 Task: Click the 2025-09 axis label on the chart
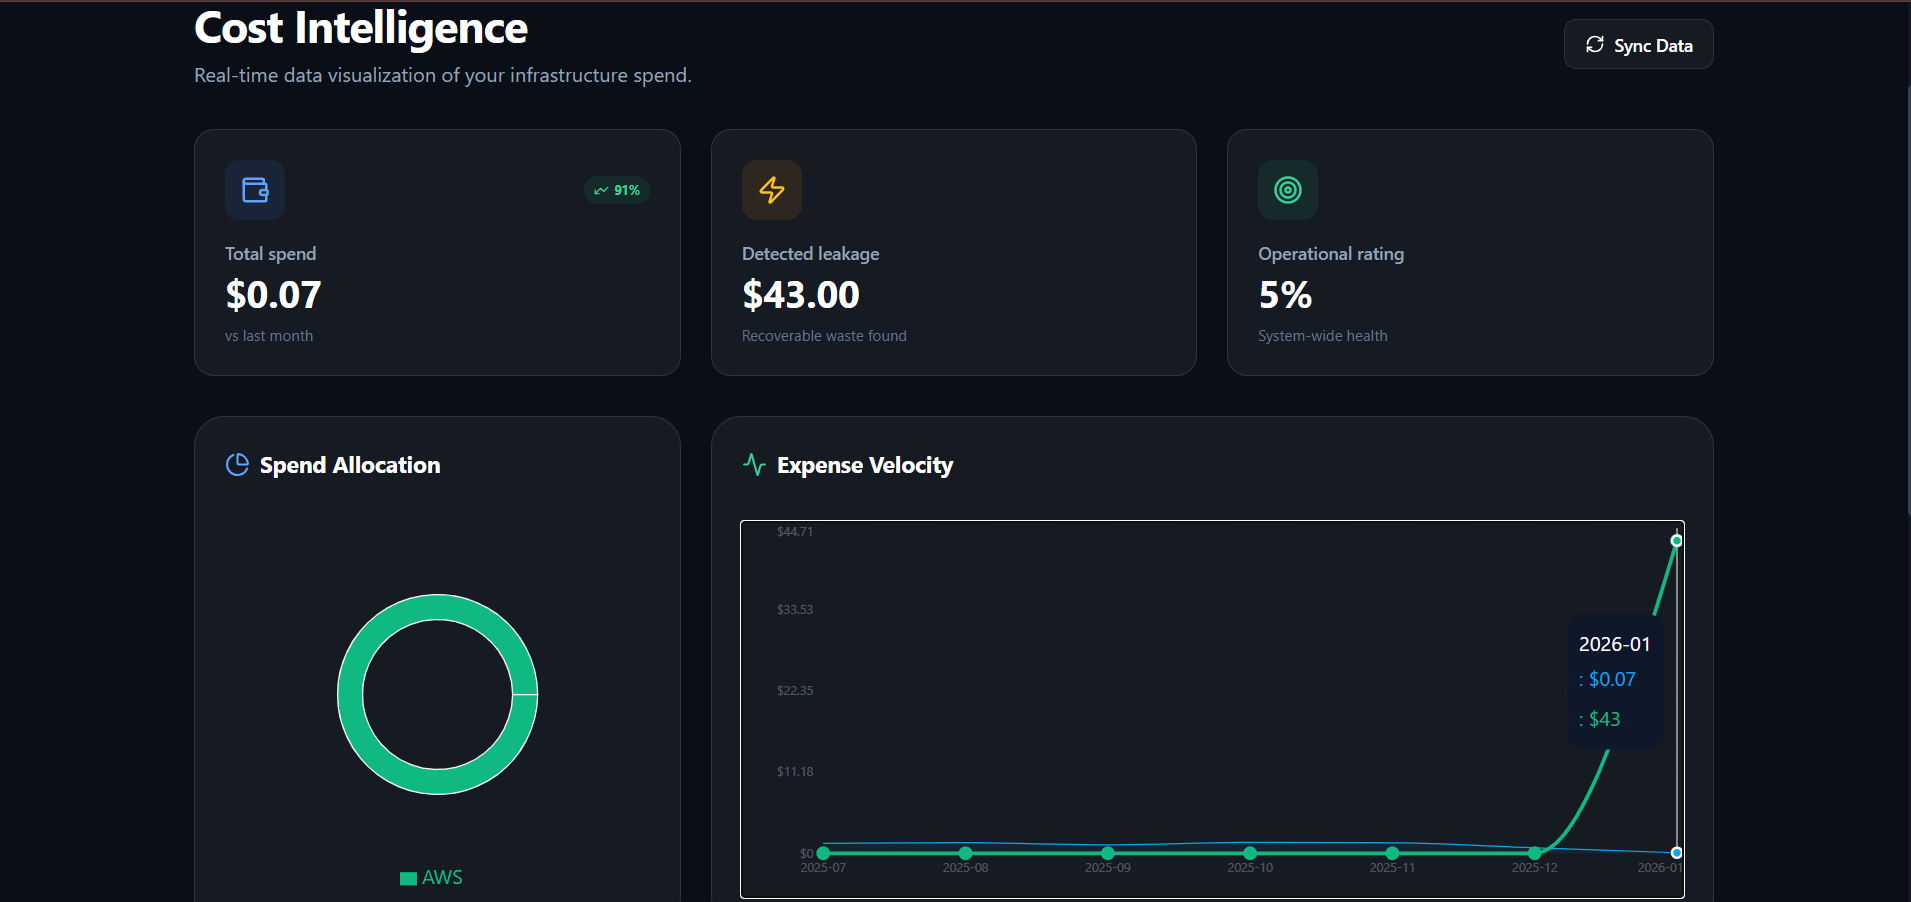[1107, 868]
